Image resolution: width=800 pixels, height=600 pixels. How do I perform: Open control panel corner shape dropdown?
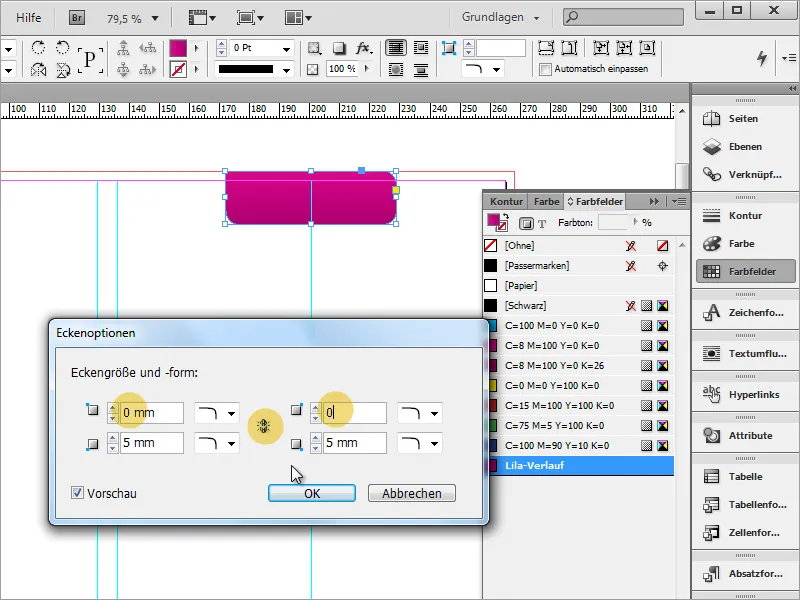click(x=483, y=69)
